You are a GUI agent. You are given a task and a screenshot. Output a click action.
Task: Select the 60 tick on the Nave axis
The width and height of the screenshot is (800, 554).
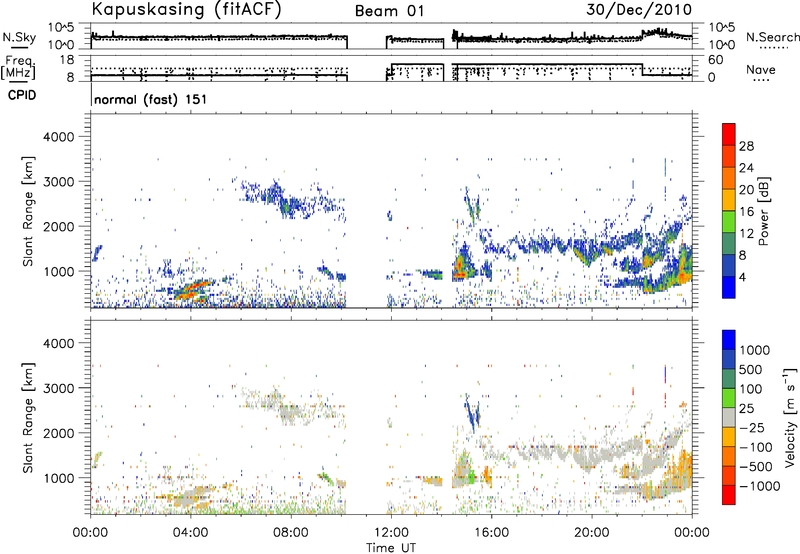[716, 60]
